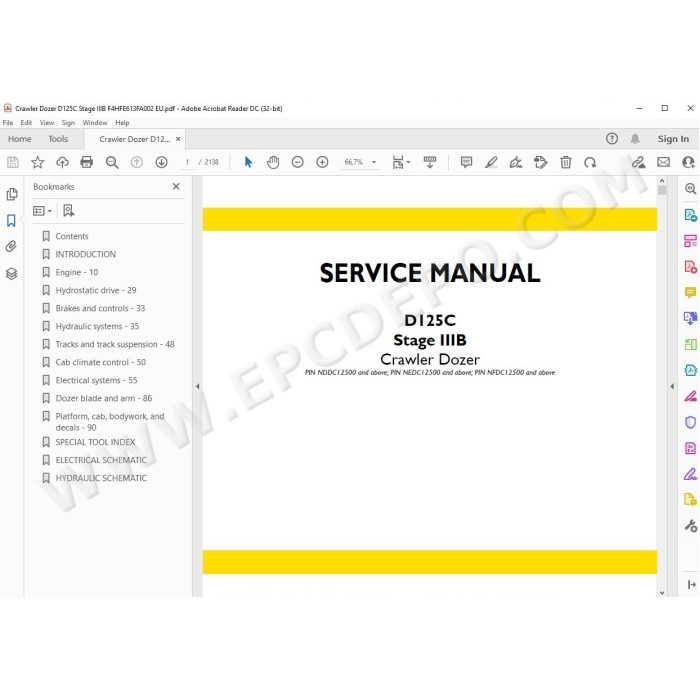Image resolution: width=700 pixels, height=700 pixels.
Task: Open the share with others icon
Action: [688, 162]
